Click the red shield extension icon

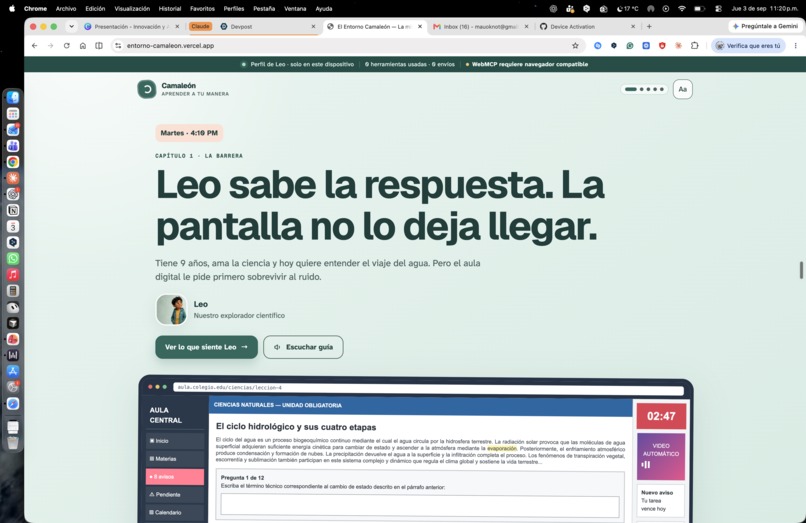(x=662, y=46)
